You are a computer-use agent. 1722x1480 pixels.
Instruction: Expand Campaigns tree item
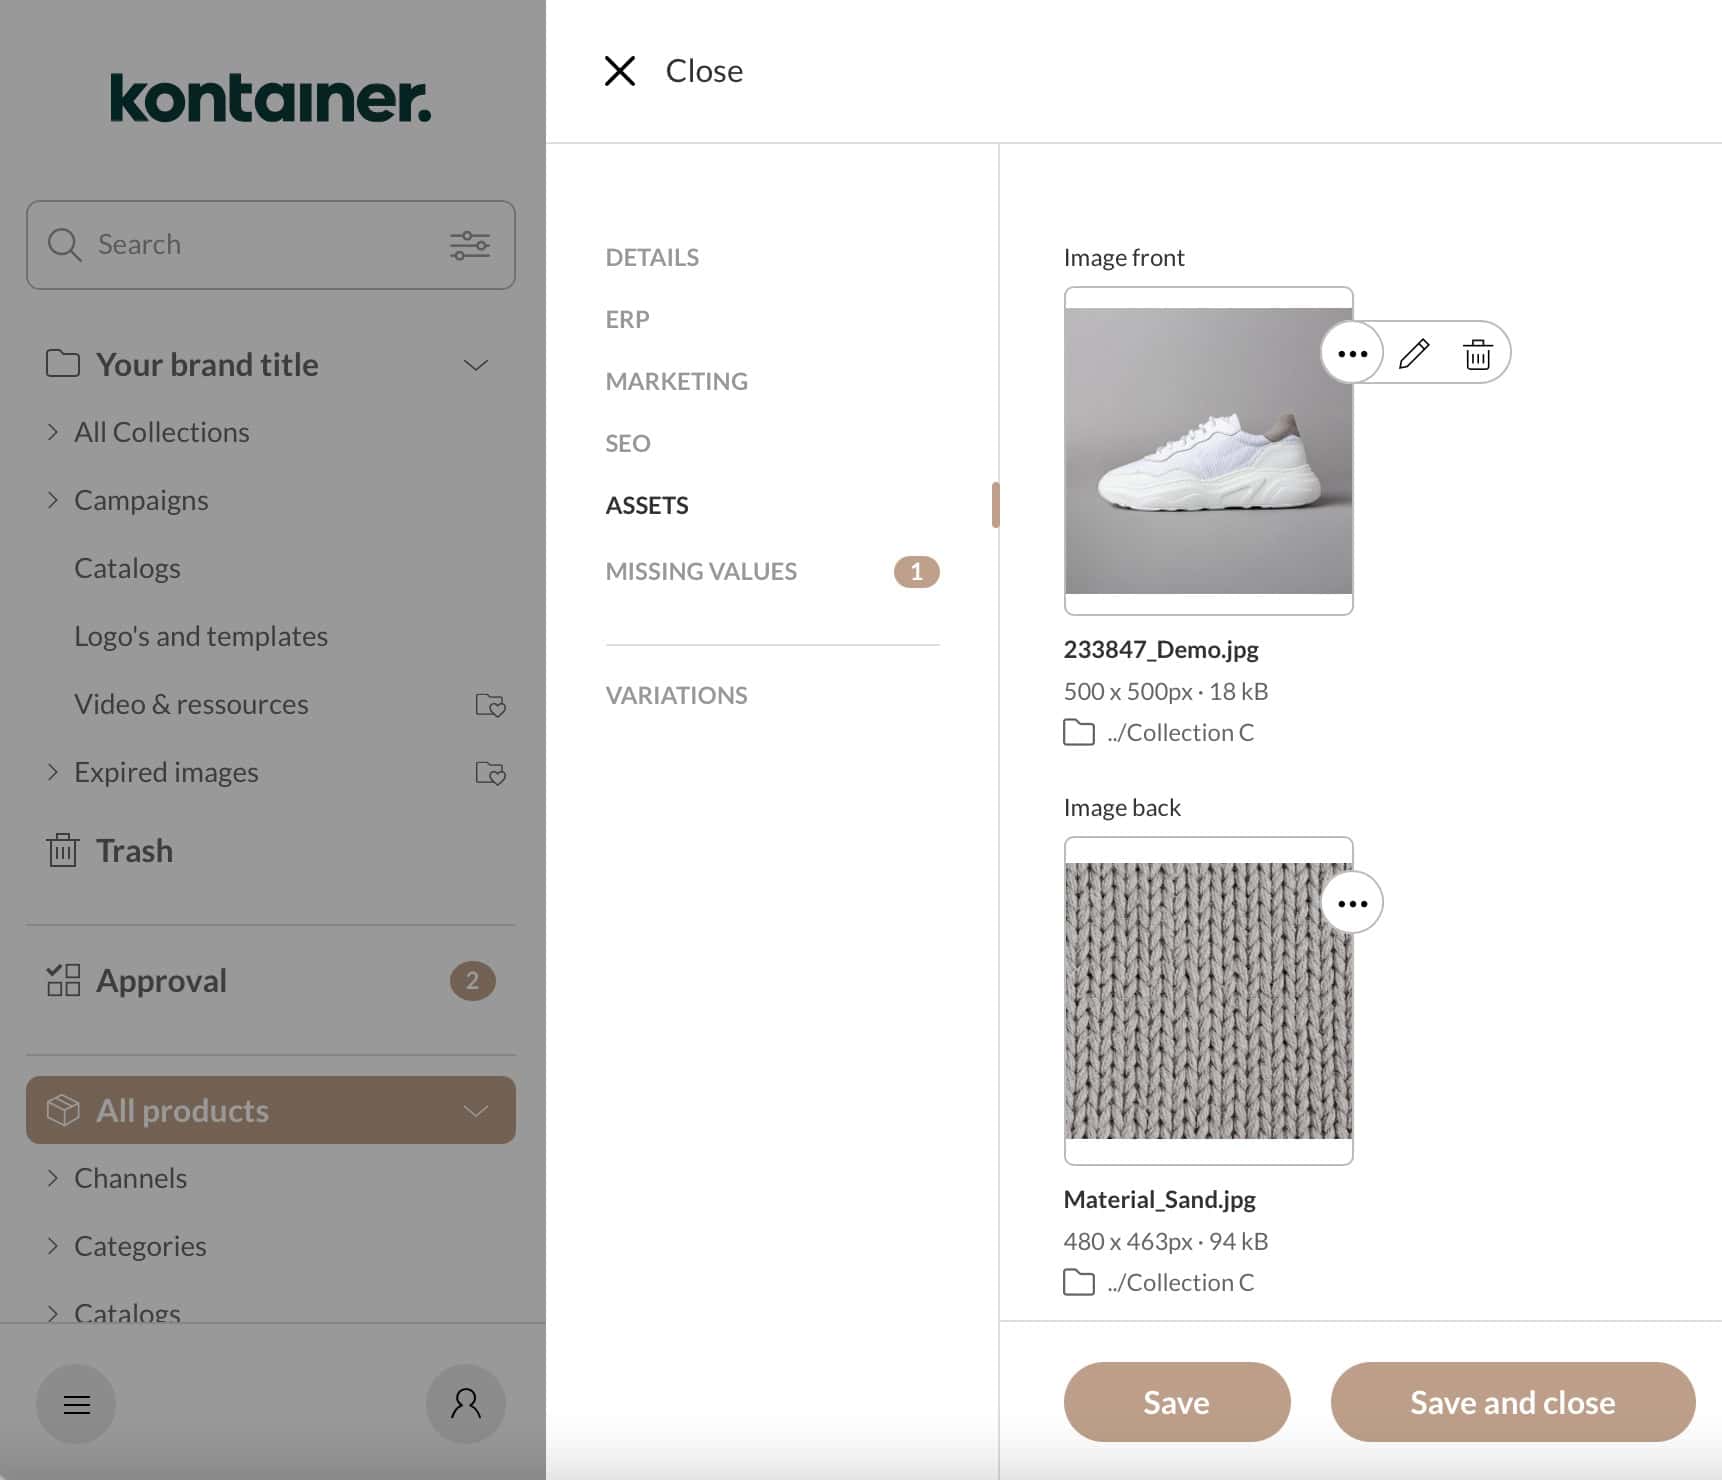[x=53, y=500]
